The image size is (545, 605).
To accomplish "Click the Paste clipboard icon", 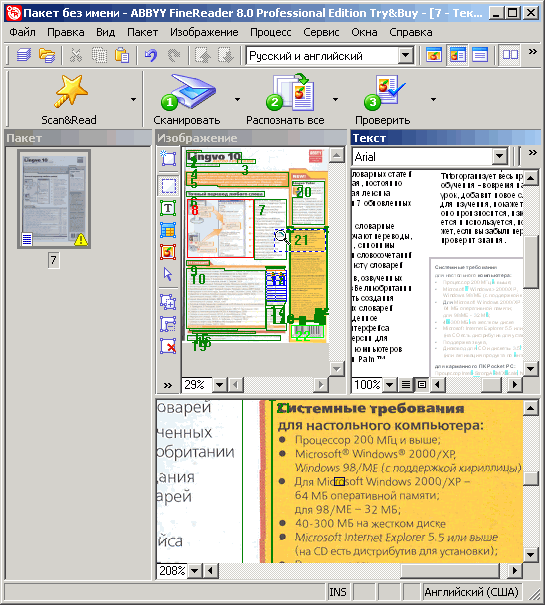I will (x=122, y=55).
